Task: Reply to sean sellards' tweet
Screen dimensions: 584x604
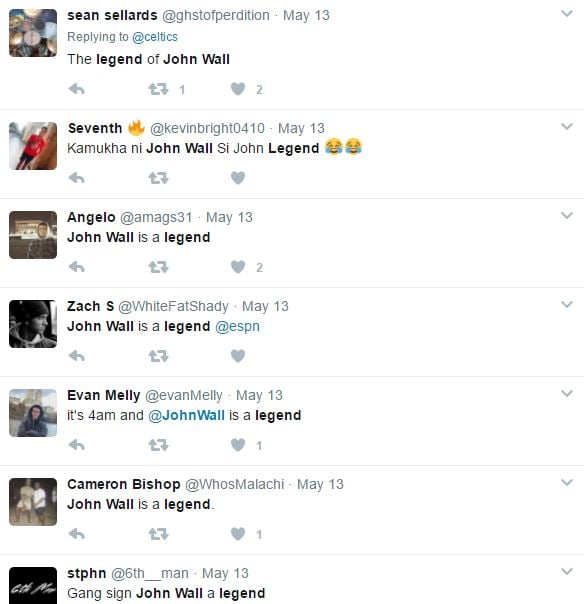Action: (77, 89)
